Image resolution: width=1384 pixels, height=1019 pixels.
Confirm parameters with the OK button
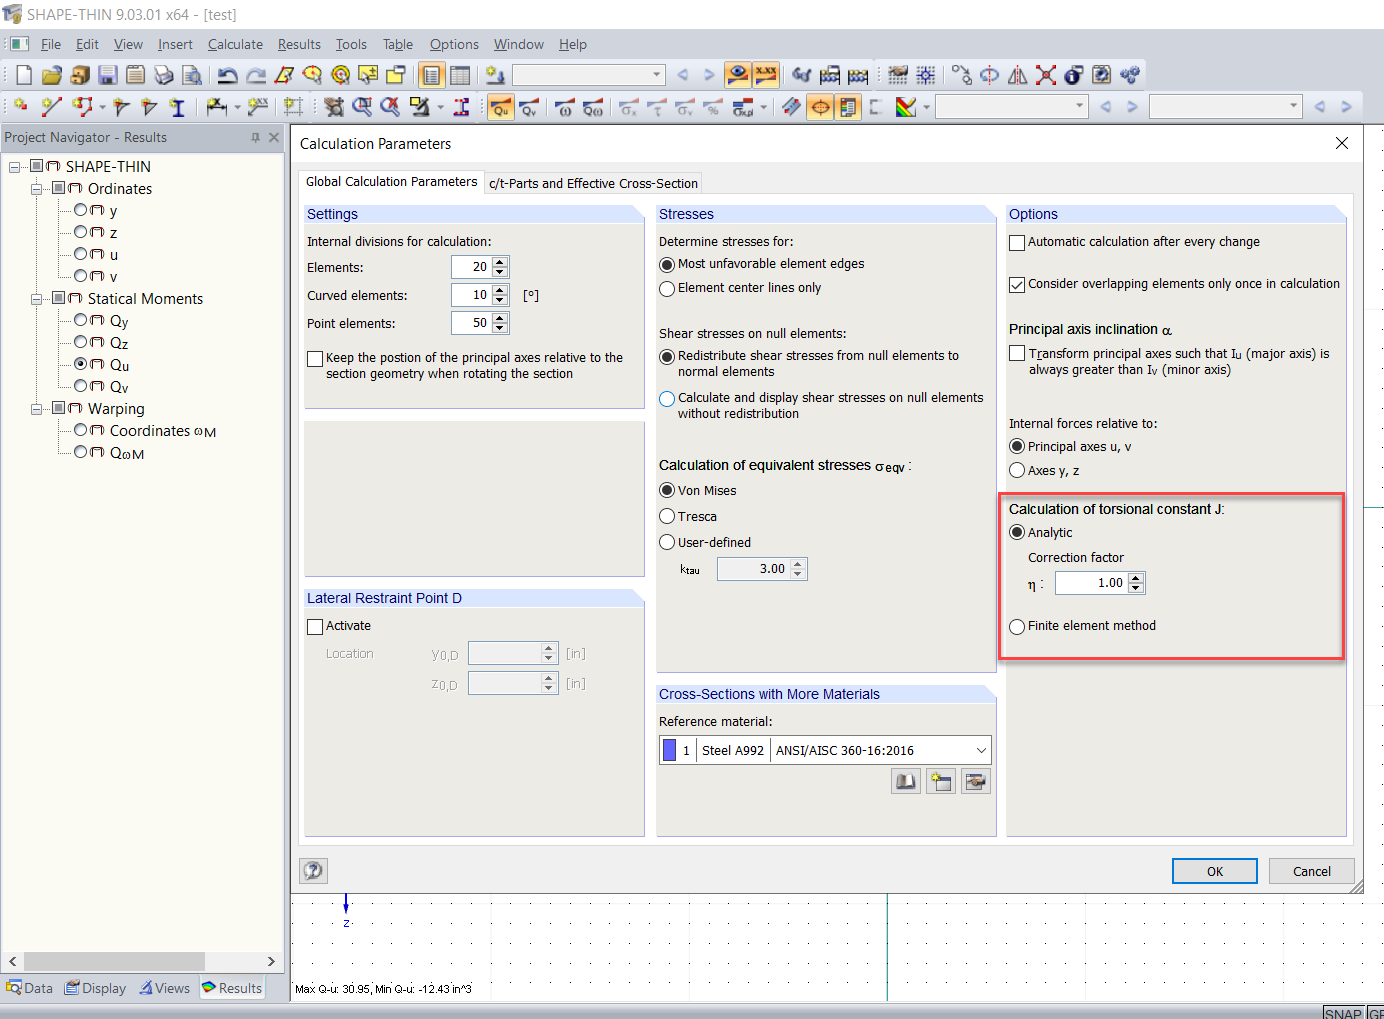1214,870
